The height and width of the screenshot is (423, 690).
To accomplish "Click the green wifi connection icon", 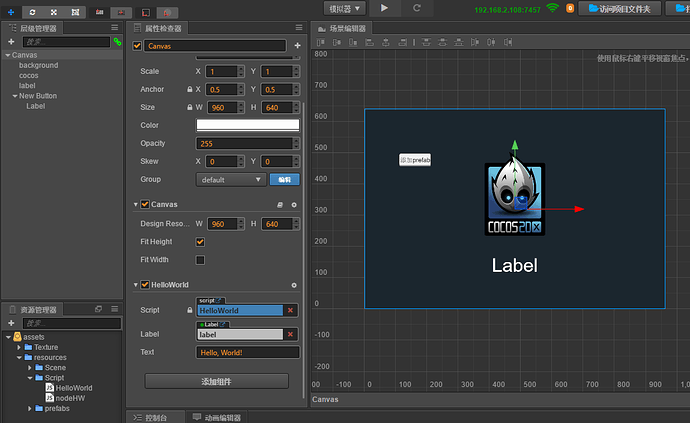I will pos(552,8).
